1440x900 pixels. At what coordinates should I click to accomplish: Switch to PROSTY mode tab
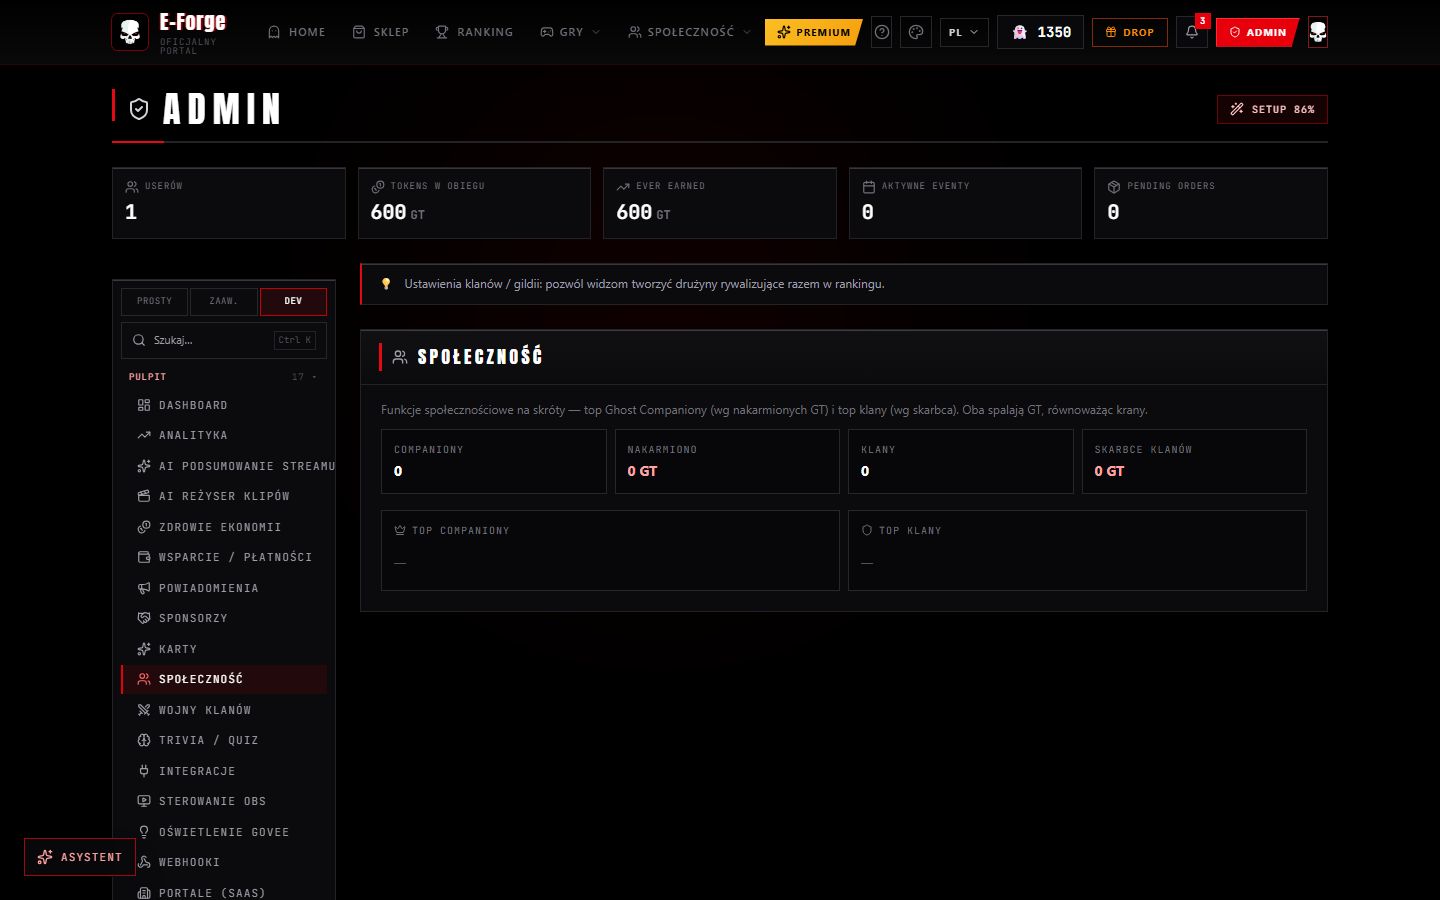[x=154, y=301]
